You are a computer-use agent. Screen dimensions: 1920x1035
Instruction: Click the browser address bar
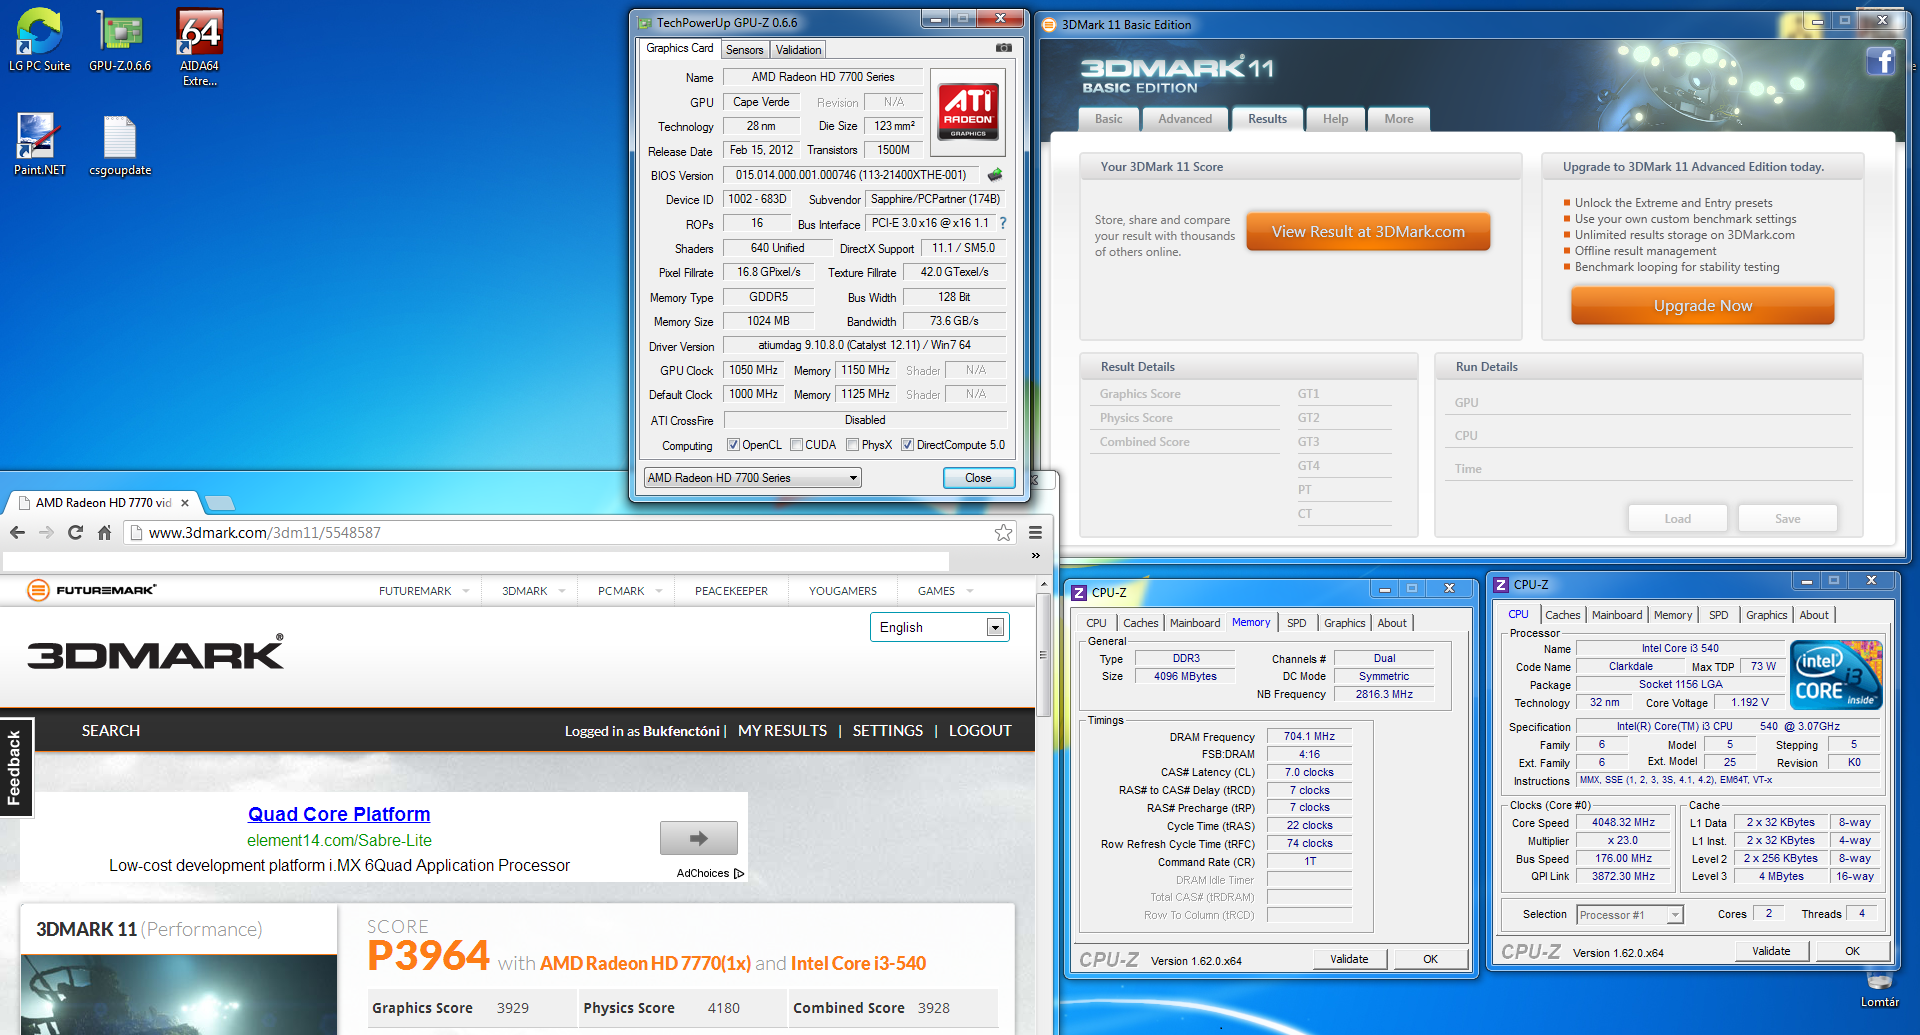click(570, 533)
